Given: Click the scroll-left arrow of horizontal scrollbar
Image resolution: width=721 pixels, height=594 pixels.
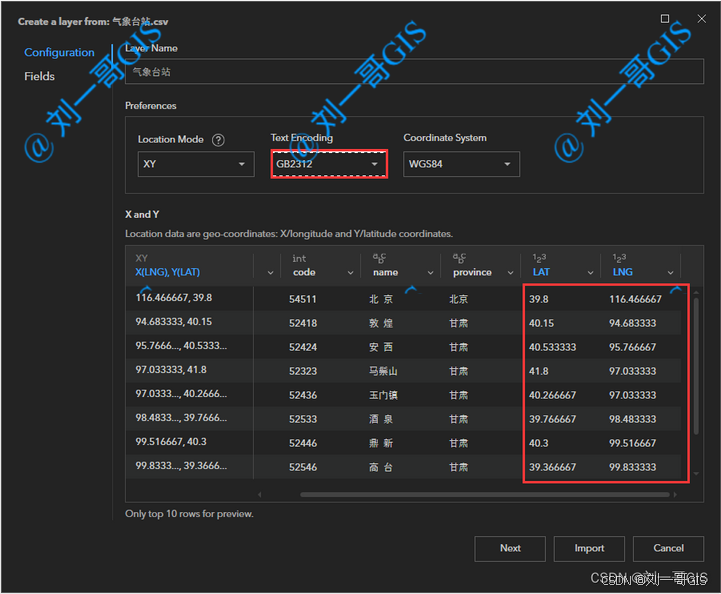Looking at the screenshot, I should click(x=260, y=495).
